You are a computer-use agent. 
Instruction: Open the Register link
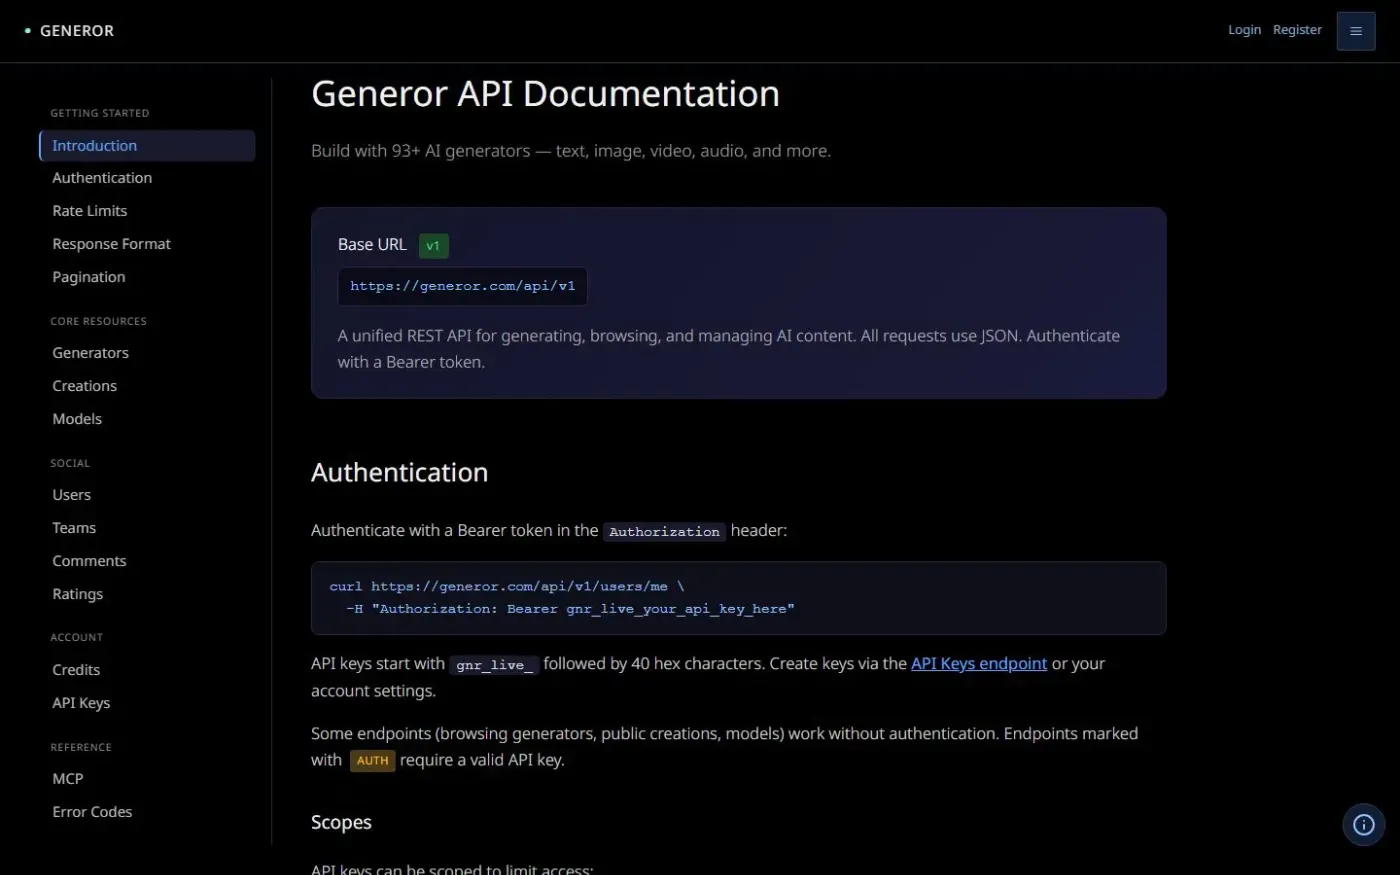coord(1297,30)
